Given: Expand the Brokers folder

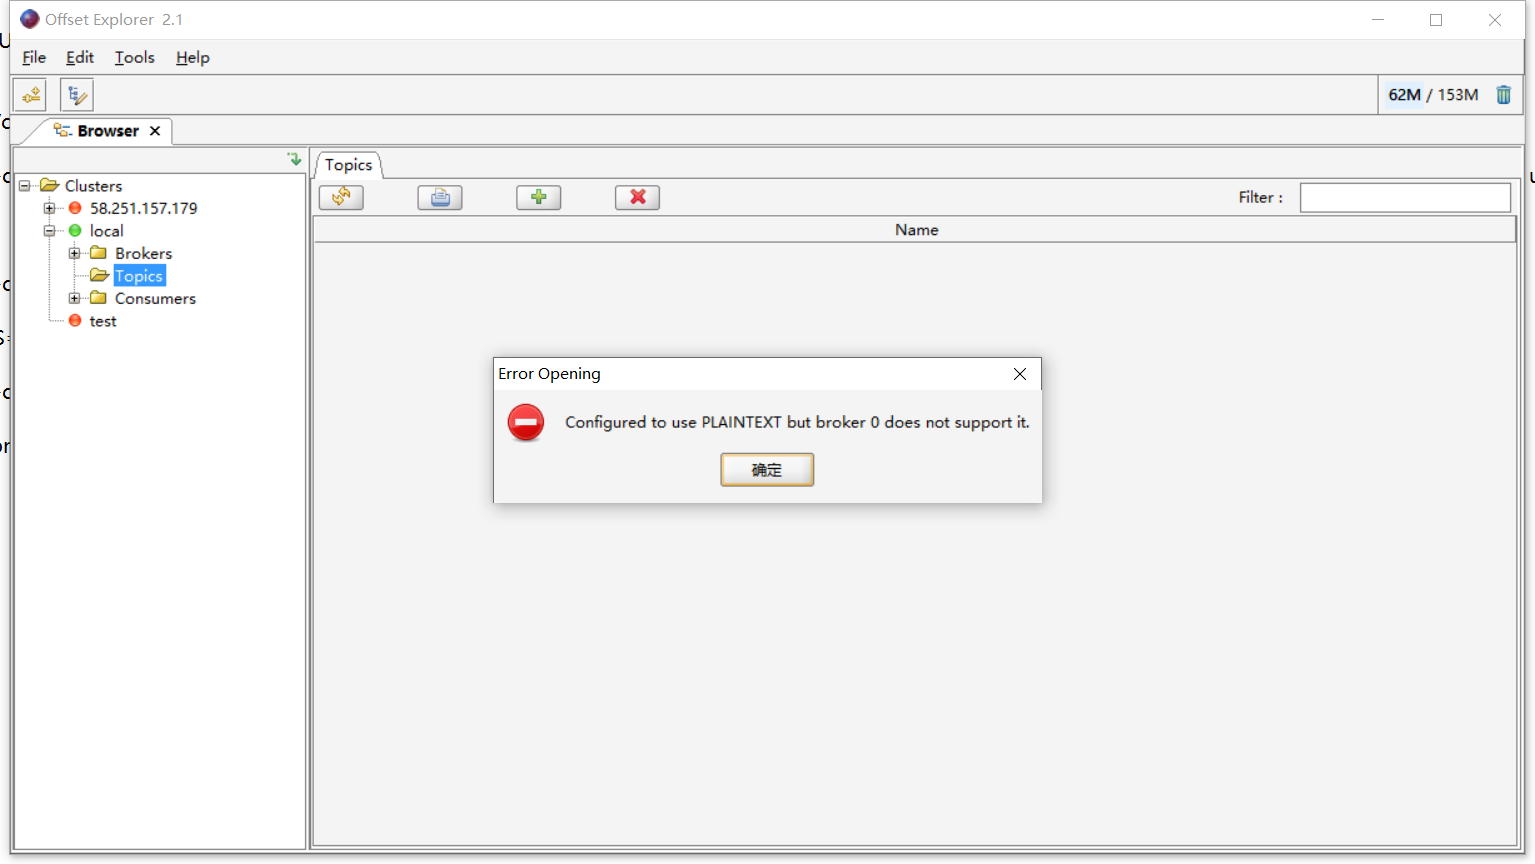Looking at the screenshot, I should (74, 253).
